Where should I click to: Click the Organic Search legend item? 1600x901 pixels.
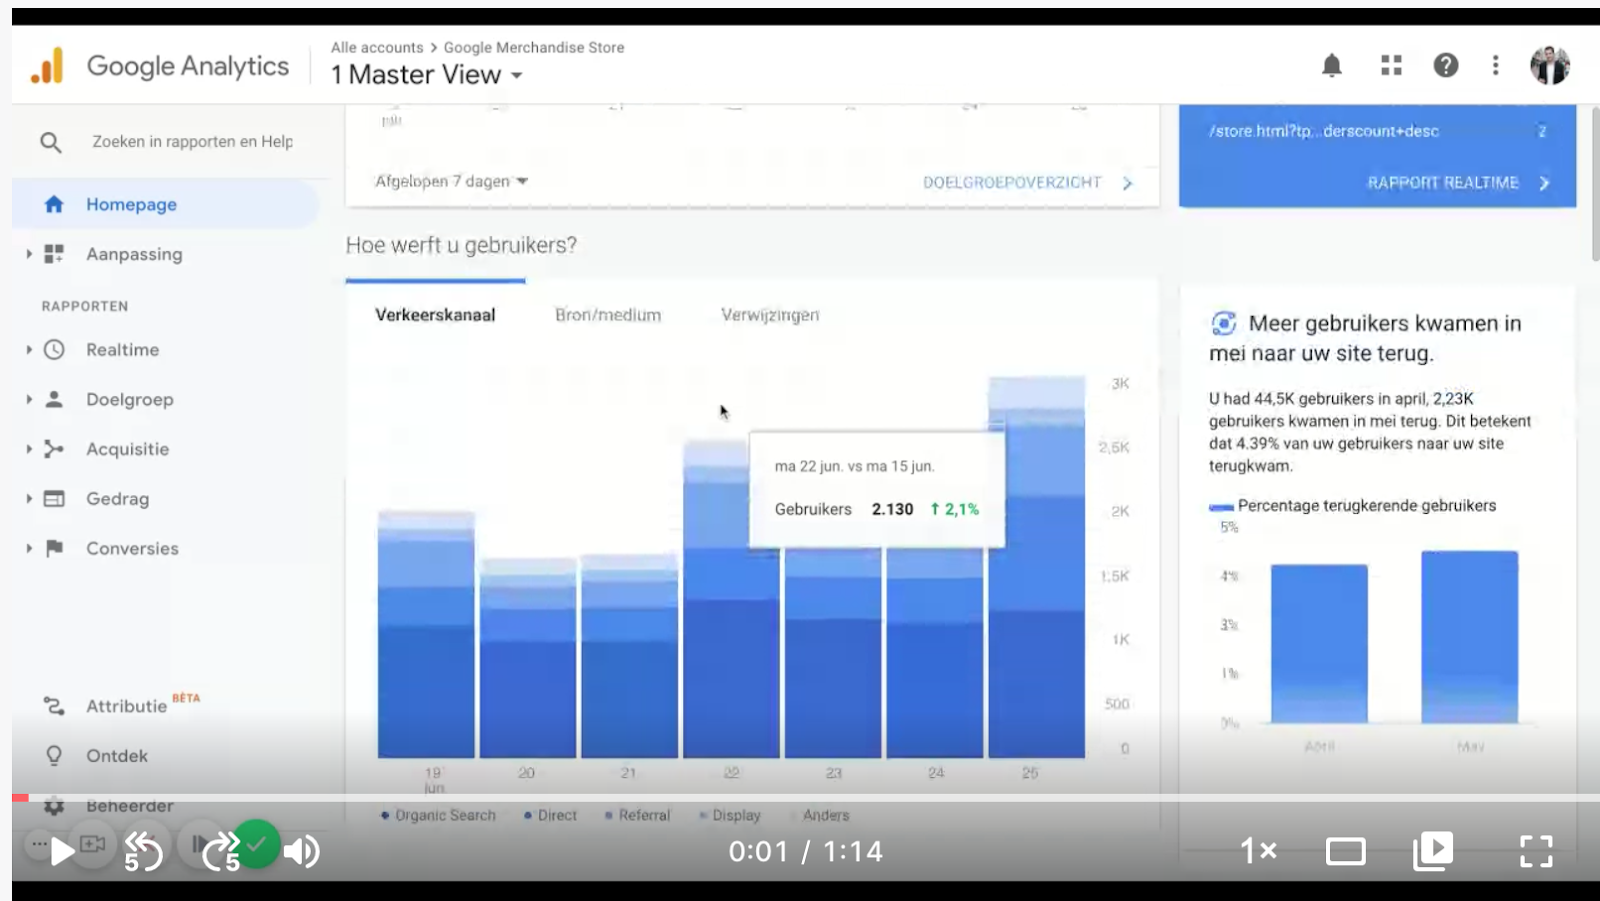point(438,815)
